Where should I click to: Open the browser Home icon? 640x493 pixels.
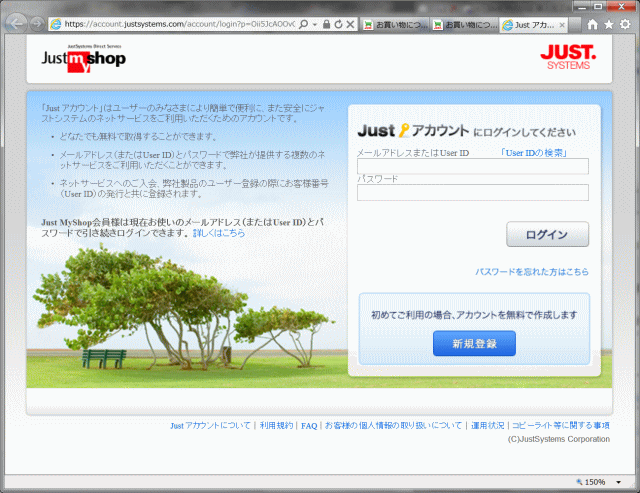(592, 24)
